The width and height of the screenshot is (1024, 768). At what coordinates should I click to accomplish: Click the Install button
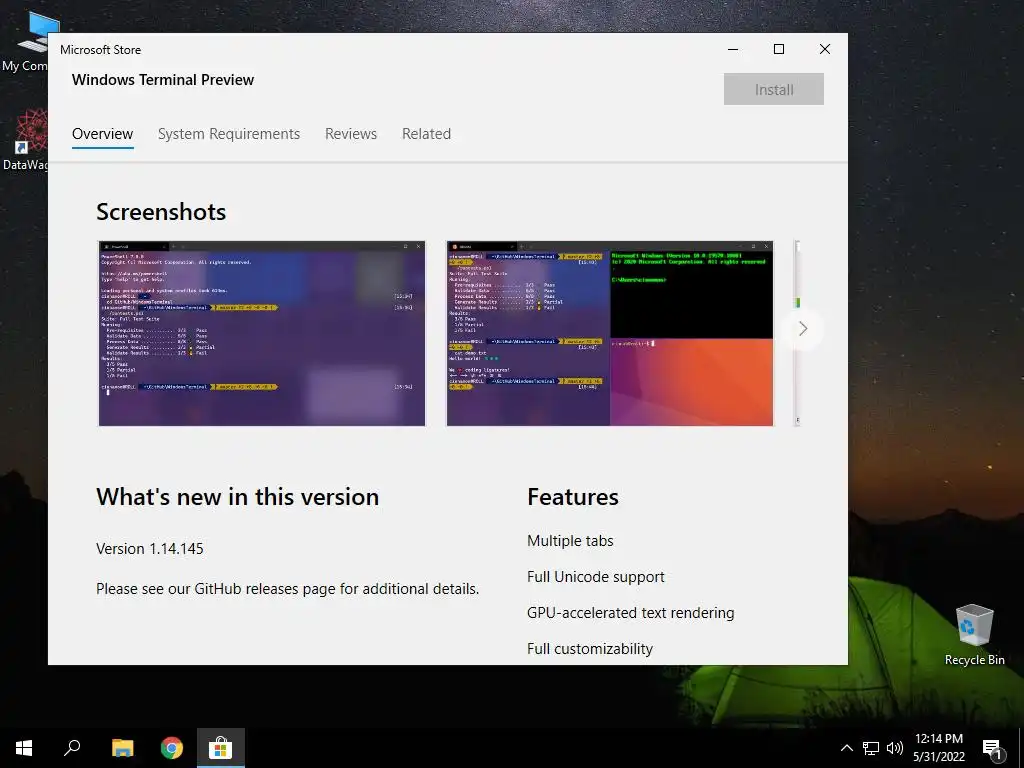pos(773,89)
